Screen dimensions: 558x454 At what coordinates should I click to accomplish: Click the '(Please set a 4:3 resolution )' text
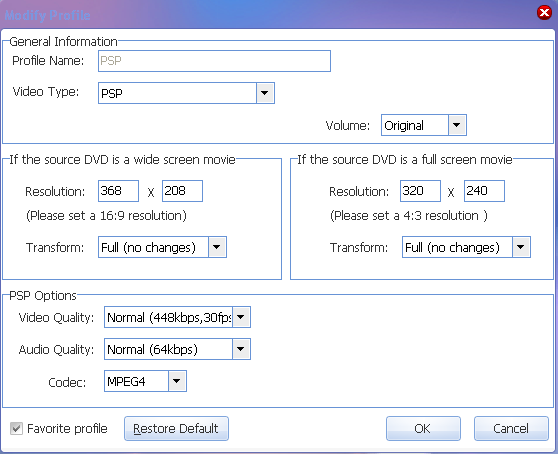[x=409, y=216]
